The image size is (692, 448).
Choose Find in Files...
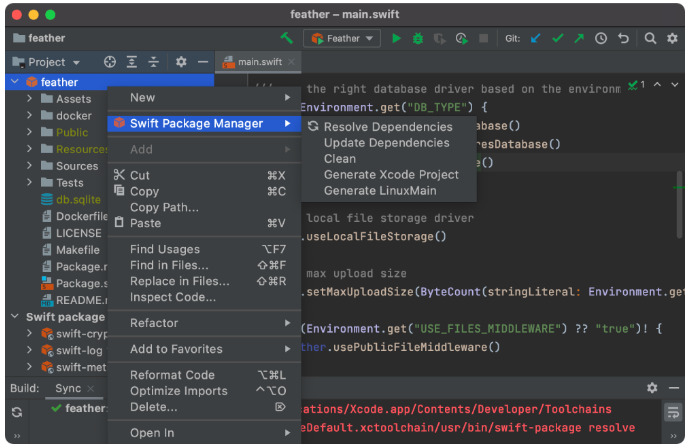tap(204, 265)
